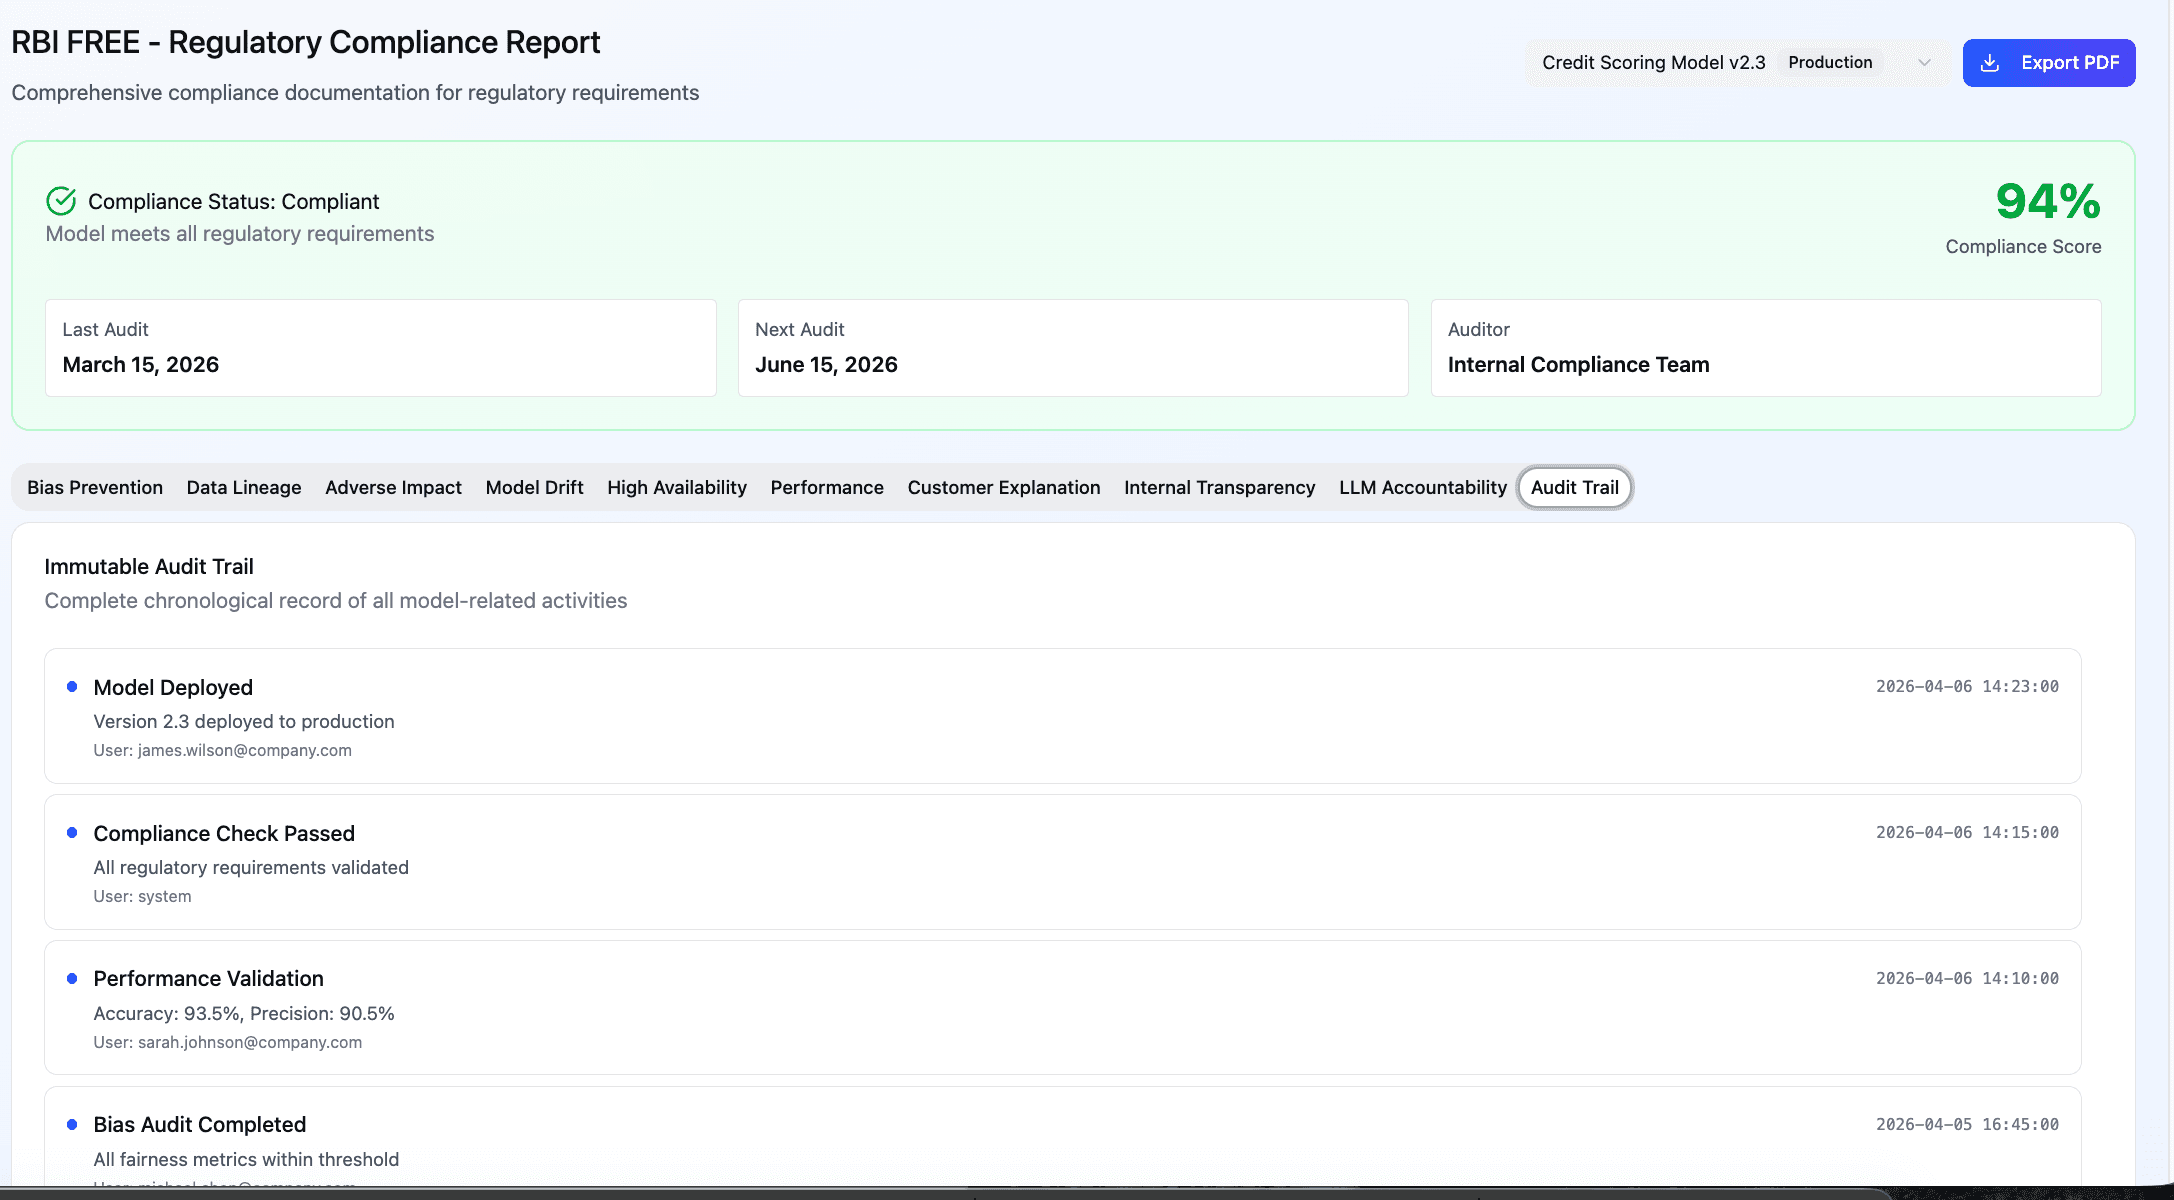Click the blue dot beside Bias Audit Completed

72,1124
